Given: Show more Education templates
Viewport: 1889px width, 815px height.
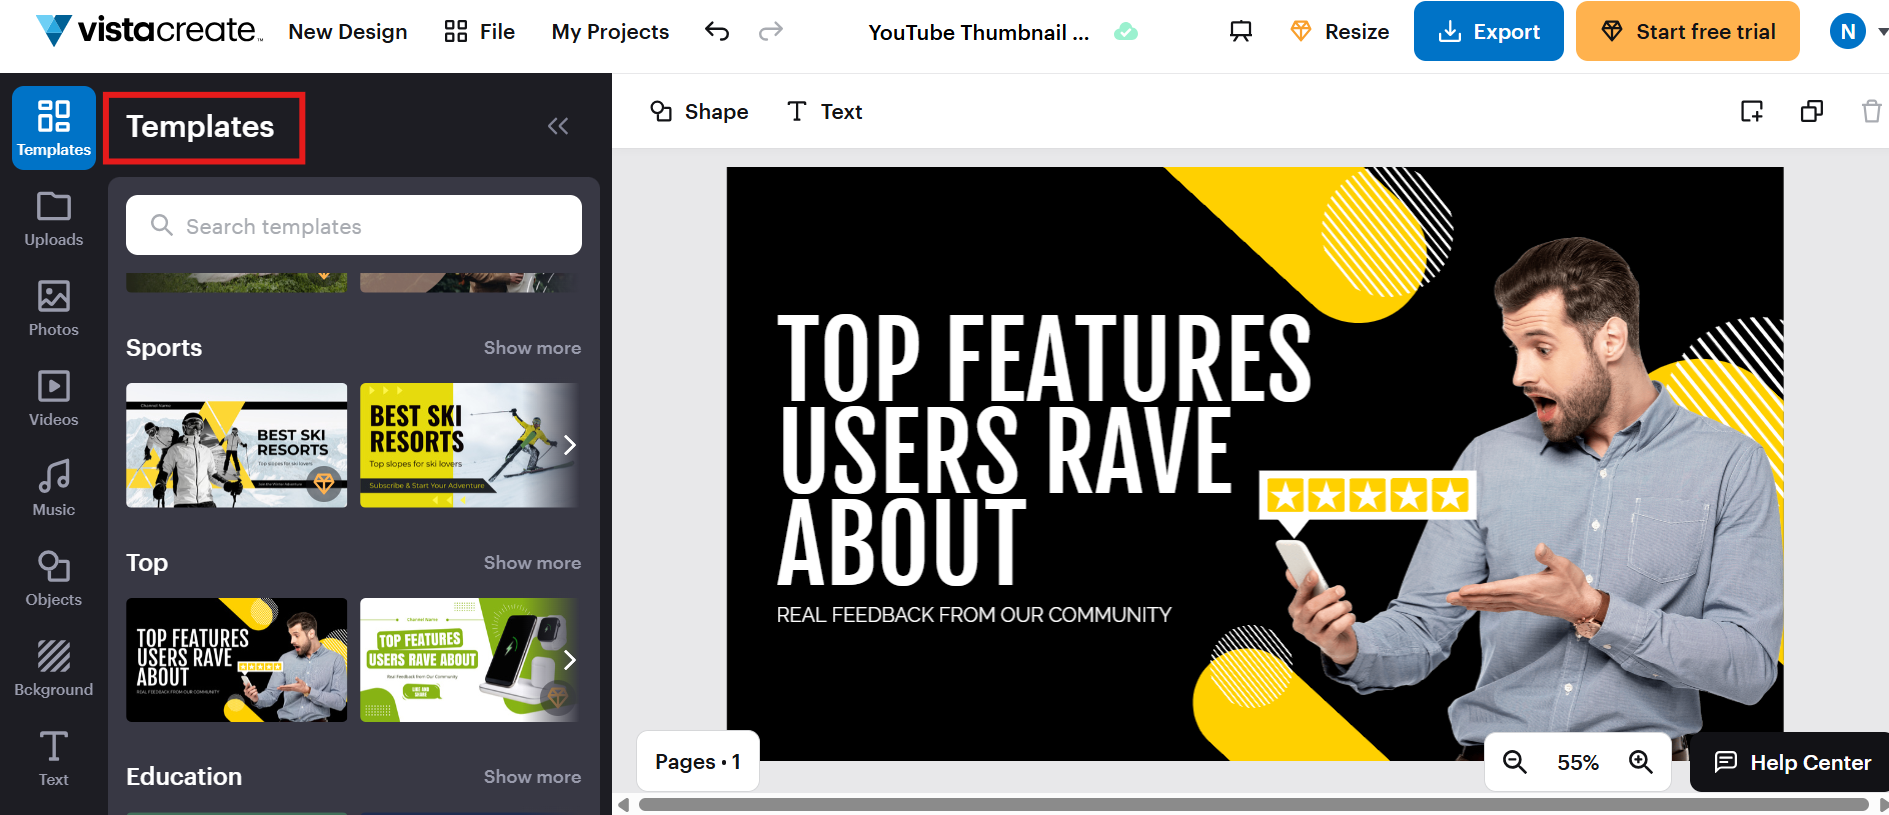Looking at the screenshot, I should click(532, 777).
